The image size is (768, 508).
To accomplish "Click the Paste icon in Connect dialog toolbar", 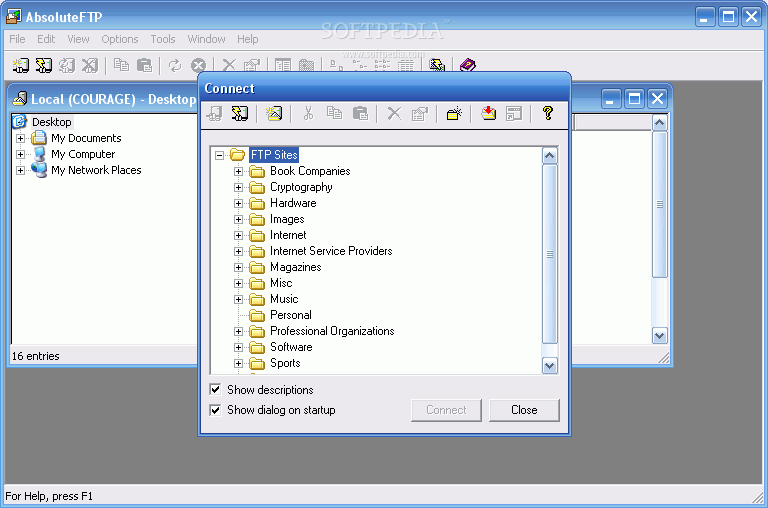I will pyautogui.click(x=360, y=114).
